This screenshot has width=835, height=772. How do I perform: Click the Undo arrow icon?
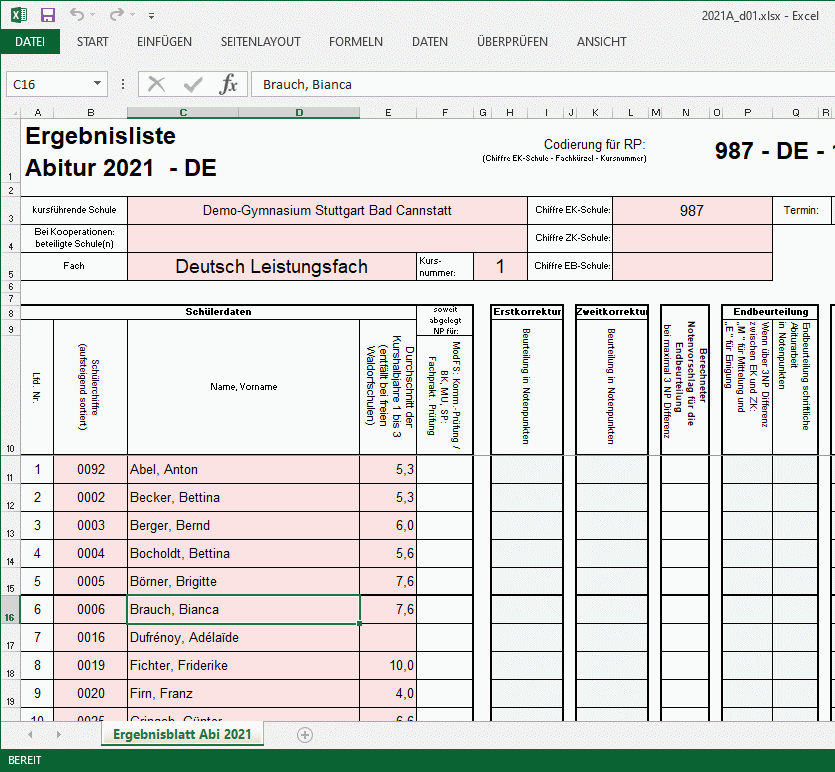click(x=77, y=15)
